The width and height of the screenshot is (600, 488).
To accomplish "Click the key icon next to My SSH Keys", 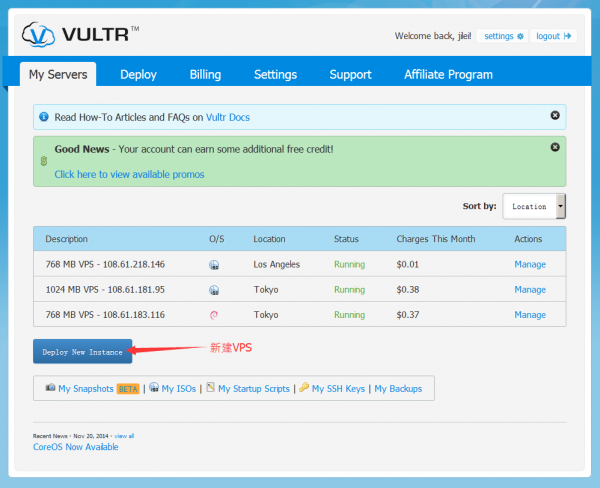I will pyautogui.click(x=304, y=387).
